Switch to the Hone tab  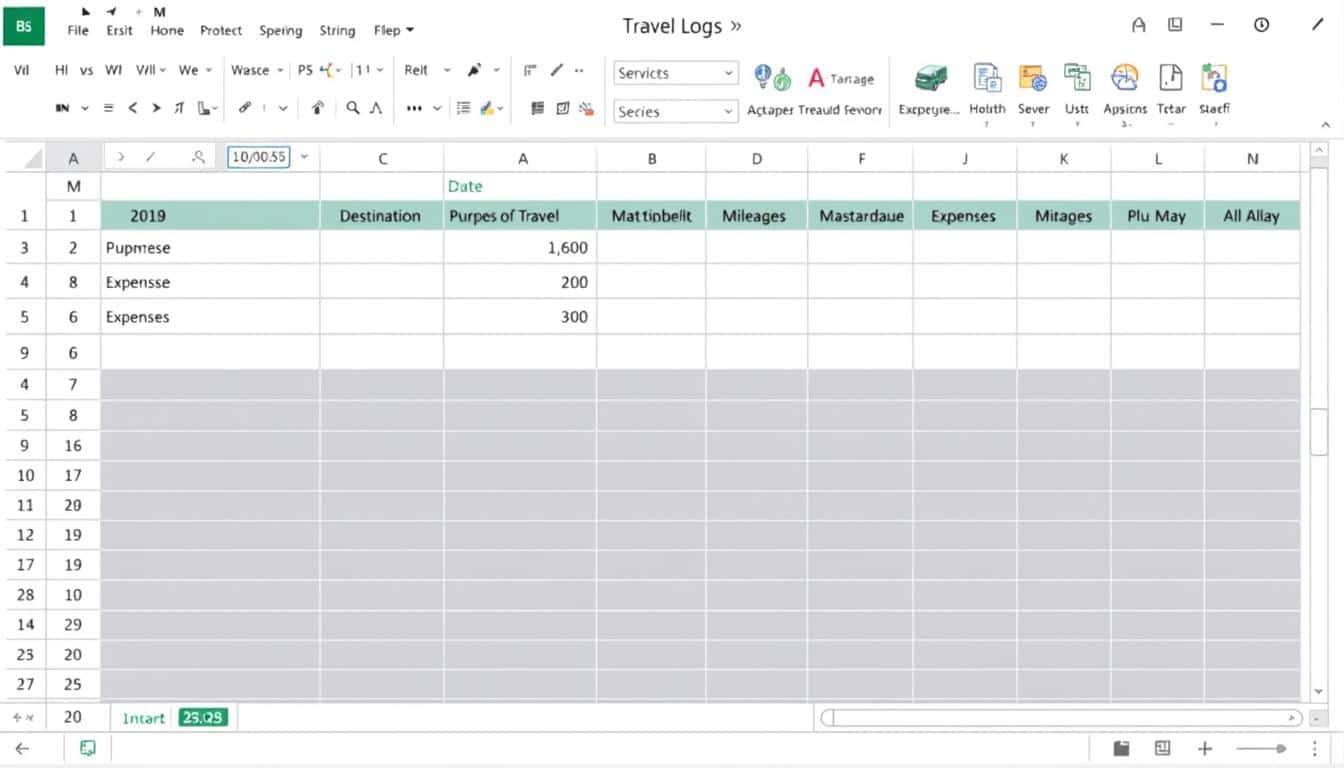click(167, 30)
